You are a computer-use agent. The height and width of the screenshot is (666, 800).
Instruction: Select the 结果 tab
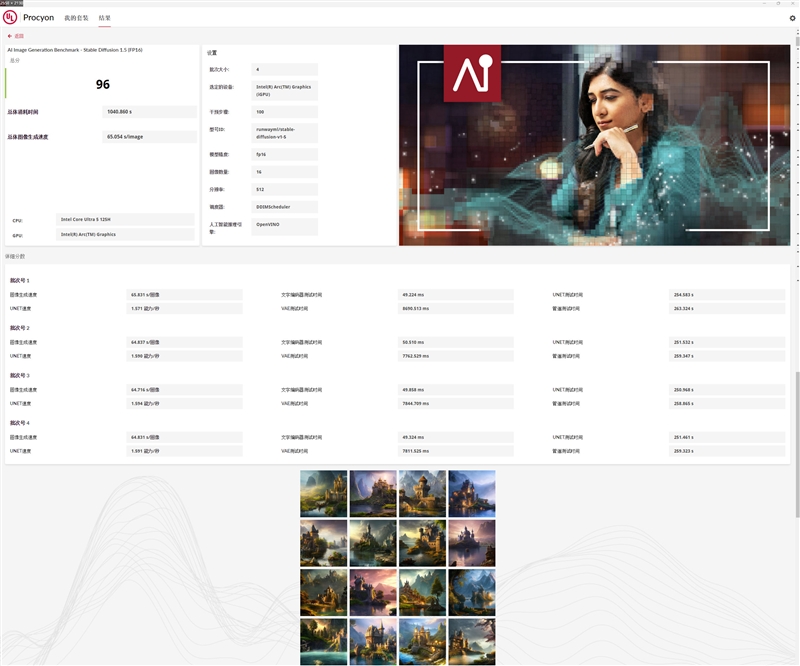pyautogui.click(x=105, y=18)
